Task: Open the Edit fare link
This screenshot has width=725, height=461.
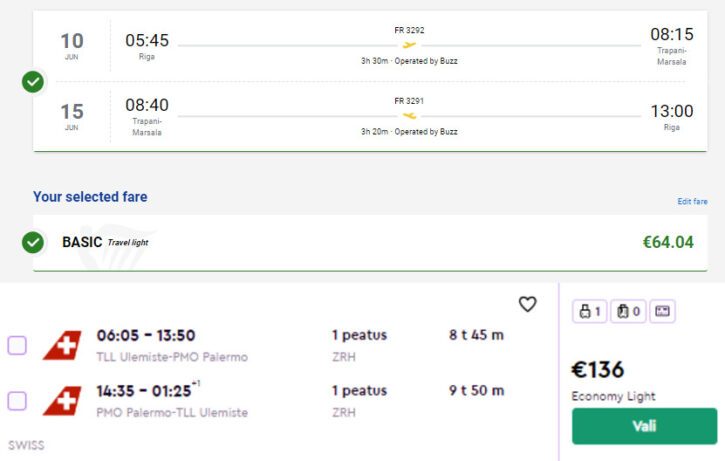Action: [x=692, y=201]
